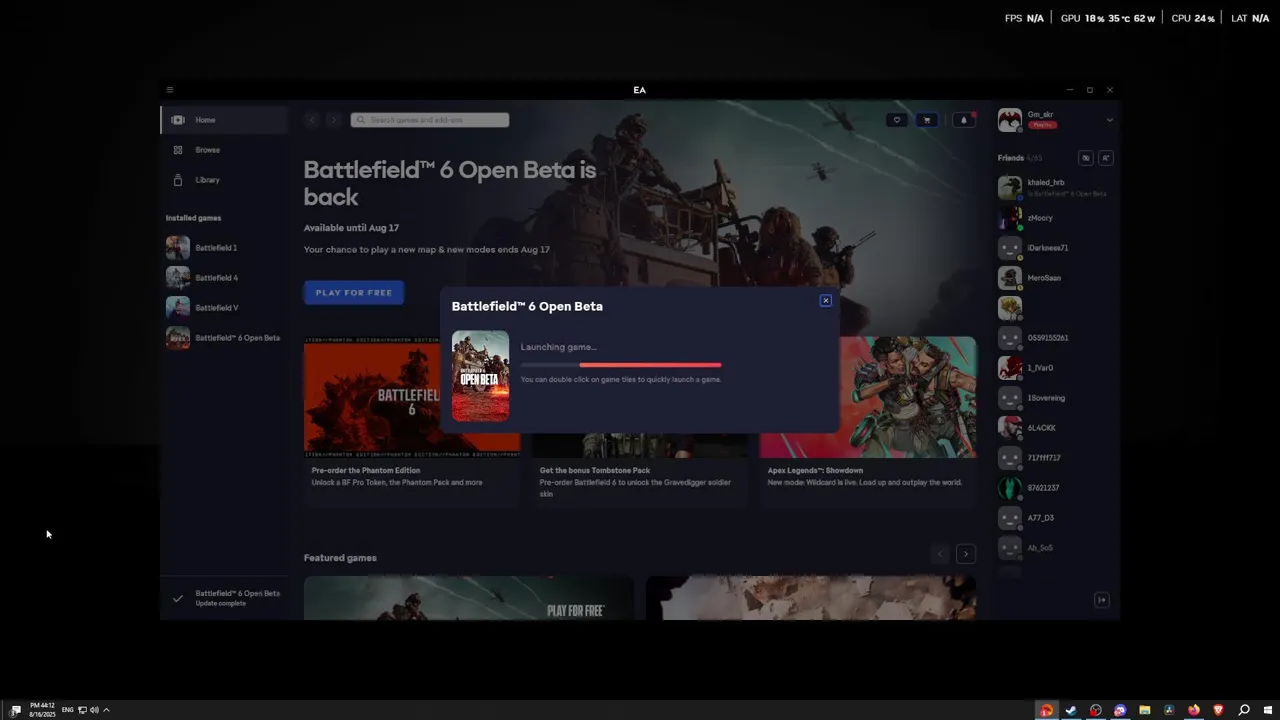Click the friend requests link icon
The width and height of the screenshot is (1280, 720).
point(1086,158)
